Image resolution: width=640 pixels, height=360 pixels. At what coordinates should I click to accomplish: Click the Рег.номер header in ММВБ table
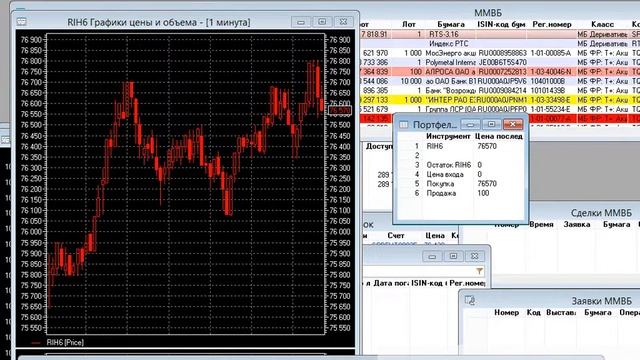(552, 24)
